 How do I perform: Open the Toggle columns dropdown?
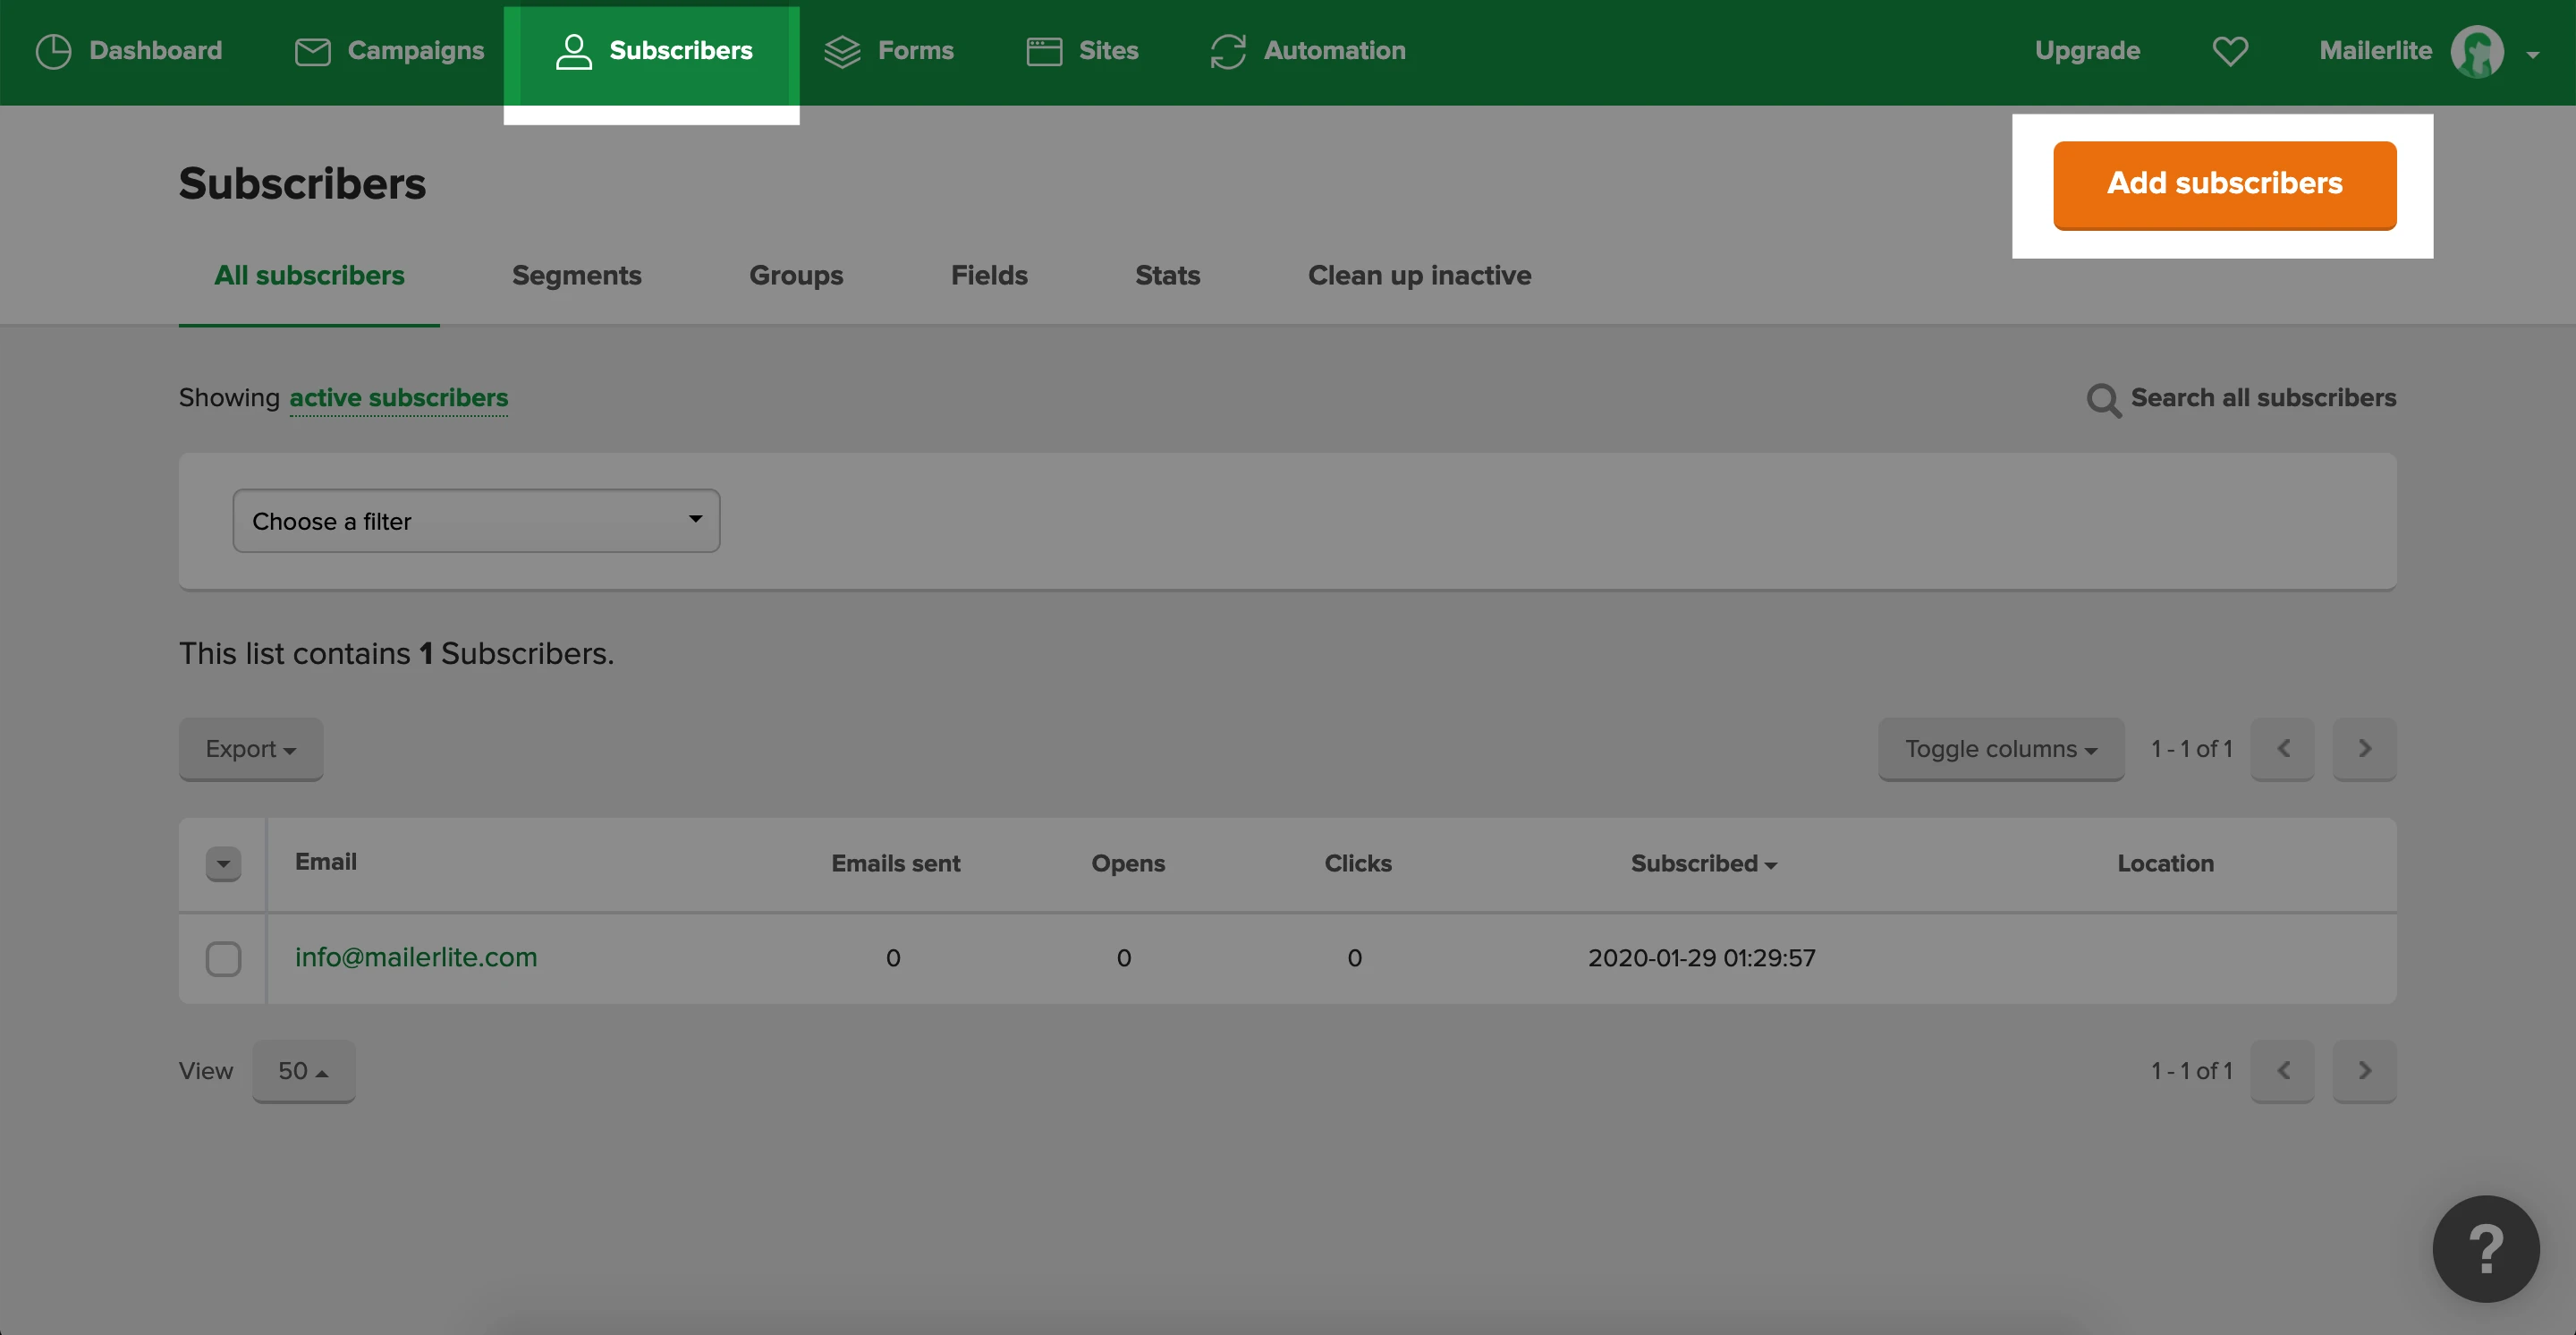click(2000, 749)
